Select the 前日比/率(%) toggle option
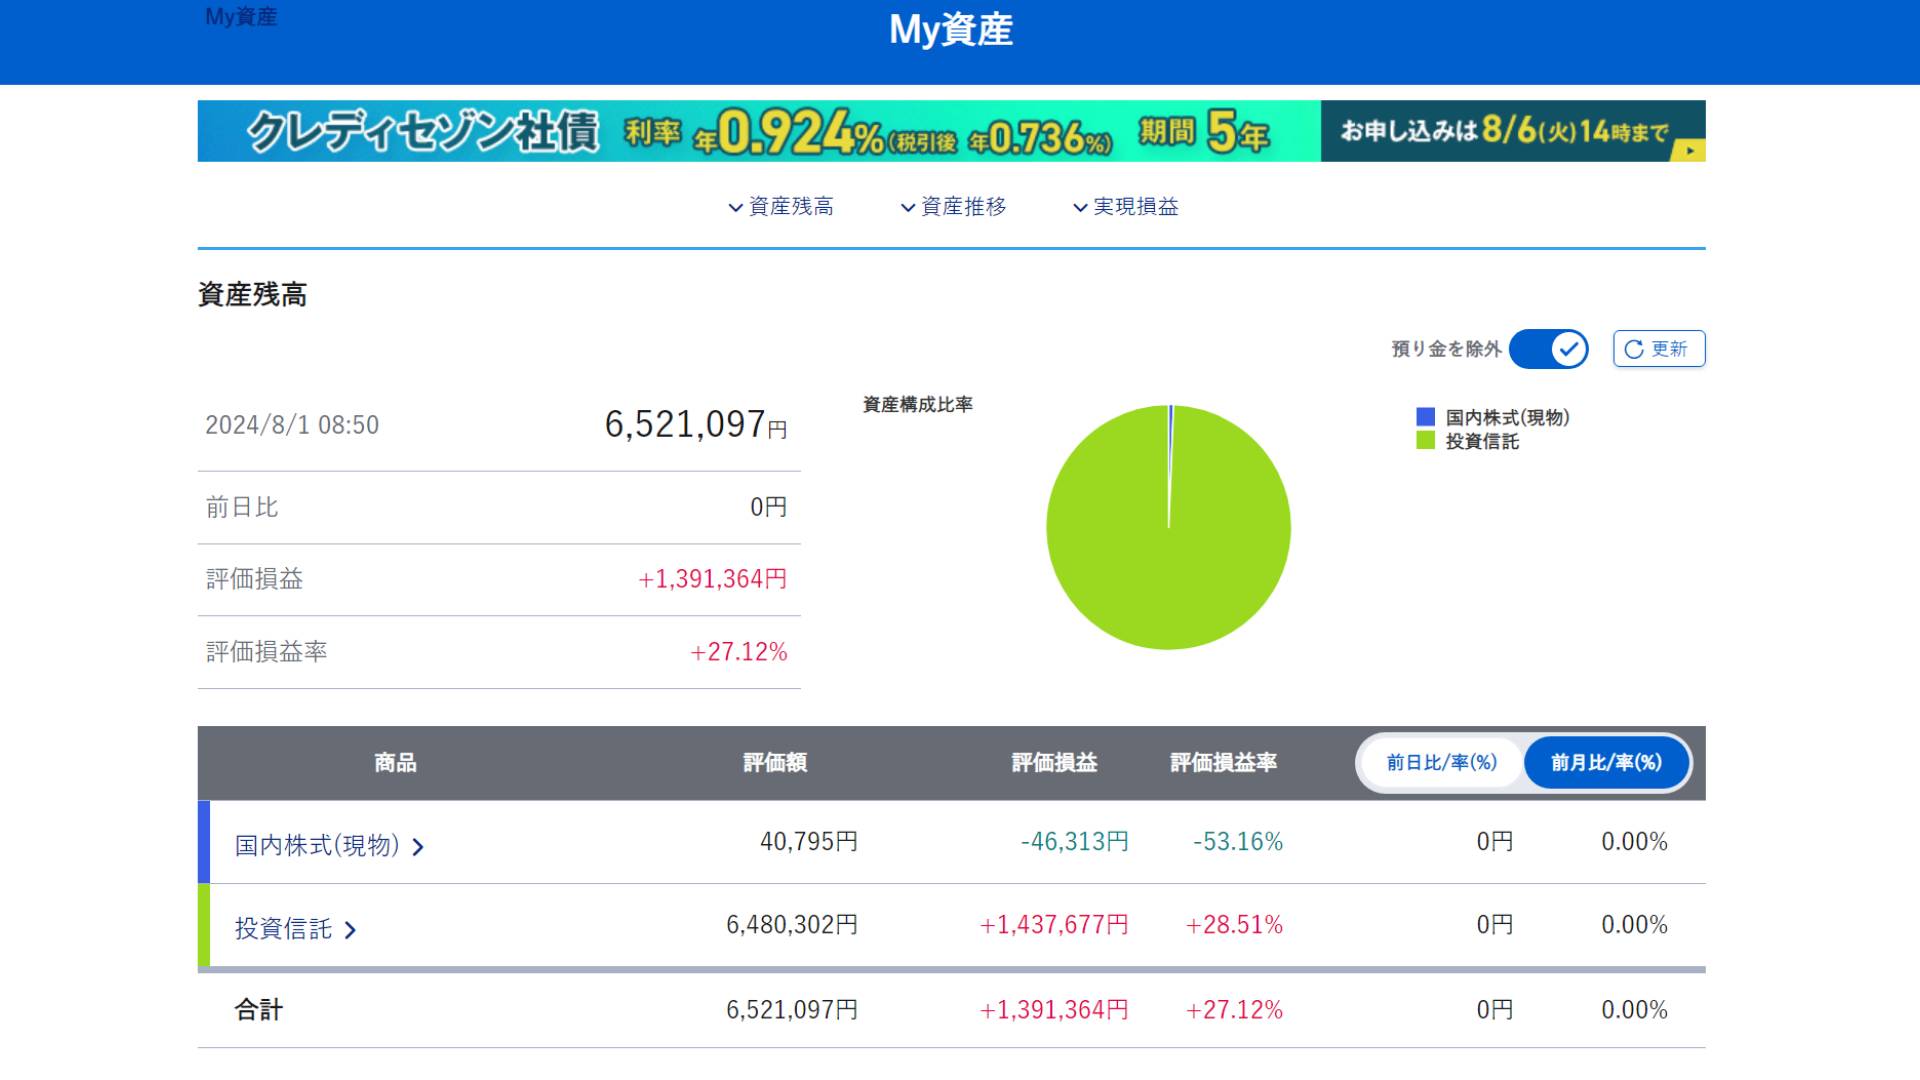 pyautogui.click(x=1441, y=763)
